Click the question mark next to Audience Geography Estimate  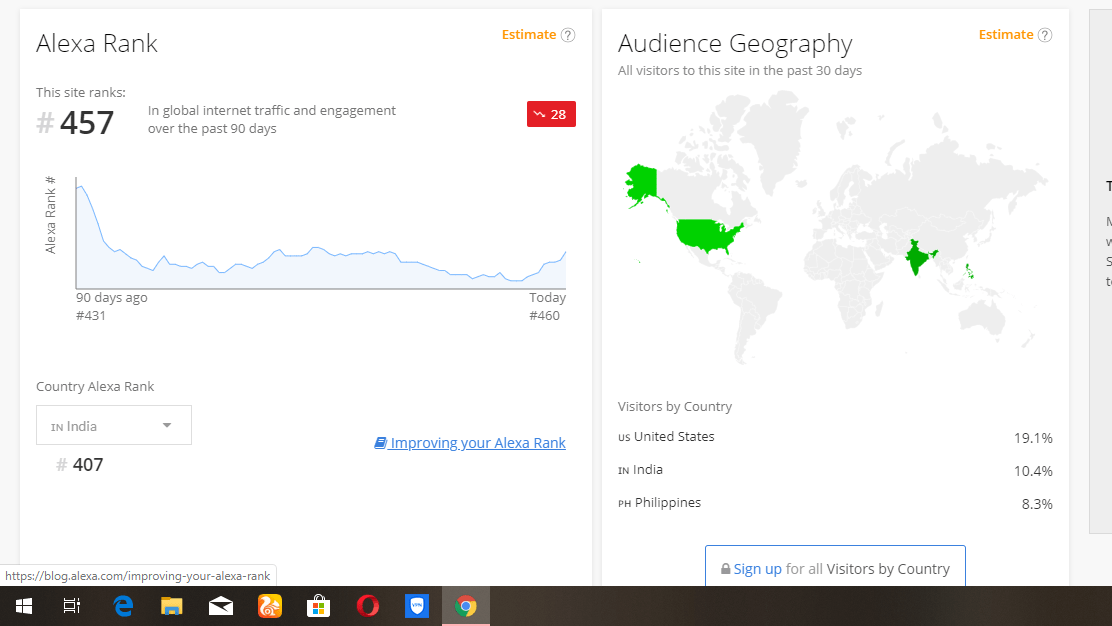pyautogui.click(x=1046, y=34)
